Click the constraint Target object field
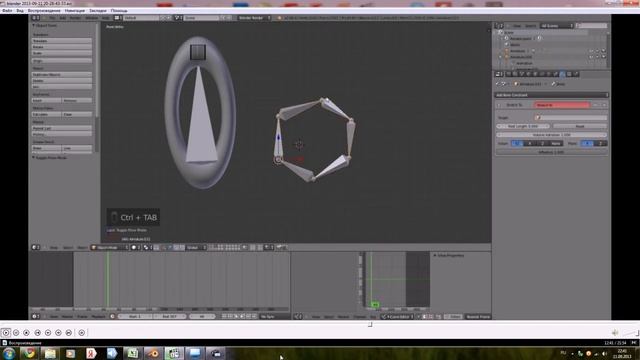The height and width of the screenshot is (360, 640). 571,118
